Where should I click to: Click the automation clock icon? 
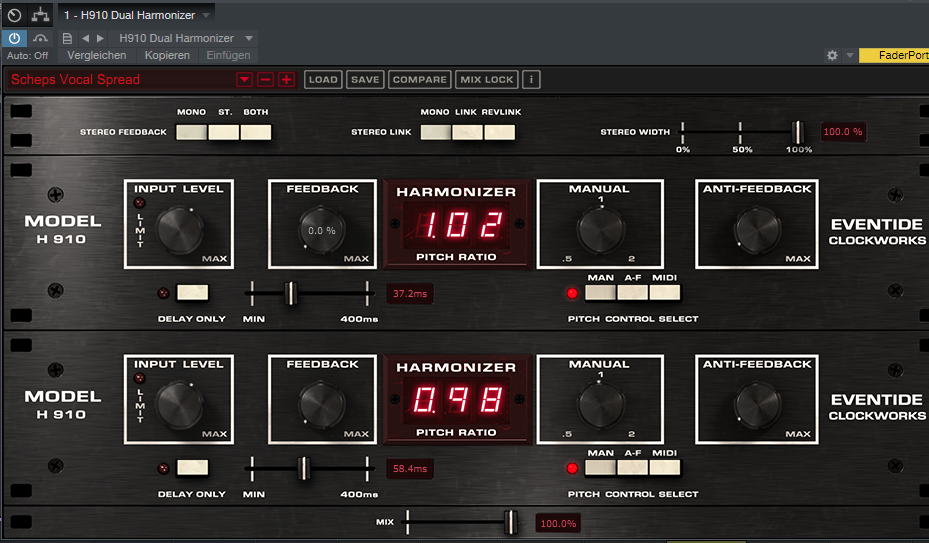click(14, 15)
